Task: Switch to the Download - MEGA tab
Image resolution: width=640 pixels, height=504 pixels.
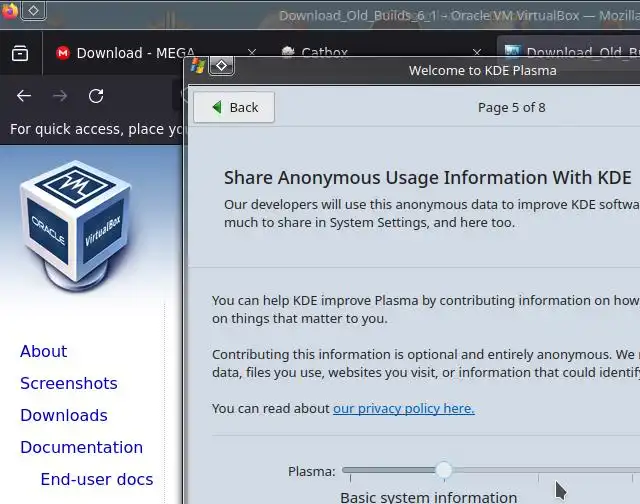Action: pyautogui.click(x=136, y=53)
